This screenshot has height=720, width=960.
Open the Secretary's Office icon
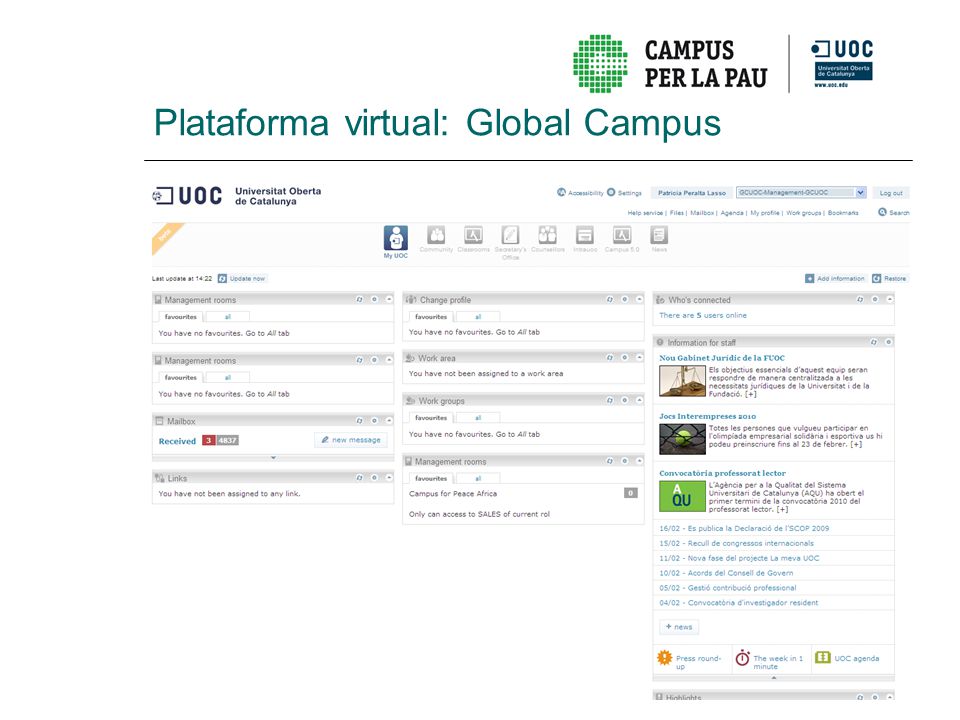[x=511, y=235]
